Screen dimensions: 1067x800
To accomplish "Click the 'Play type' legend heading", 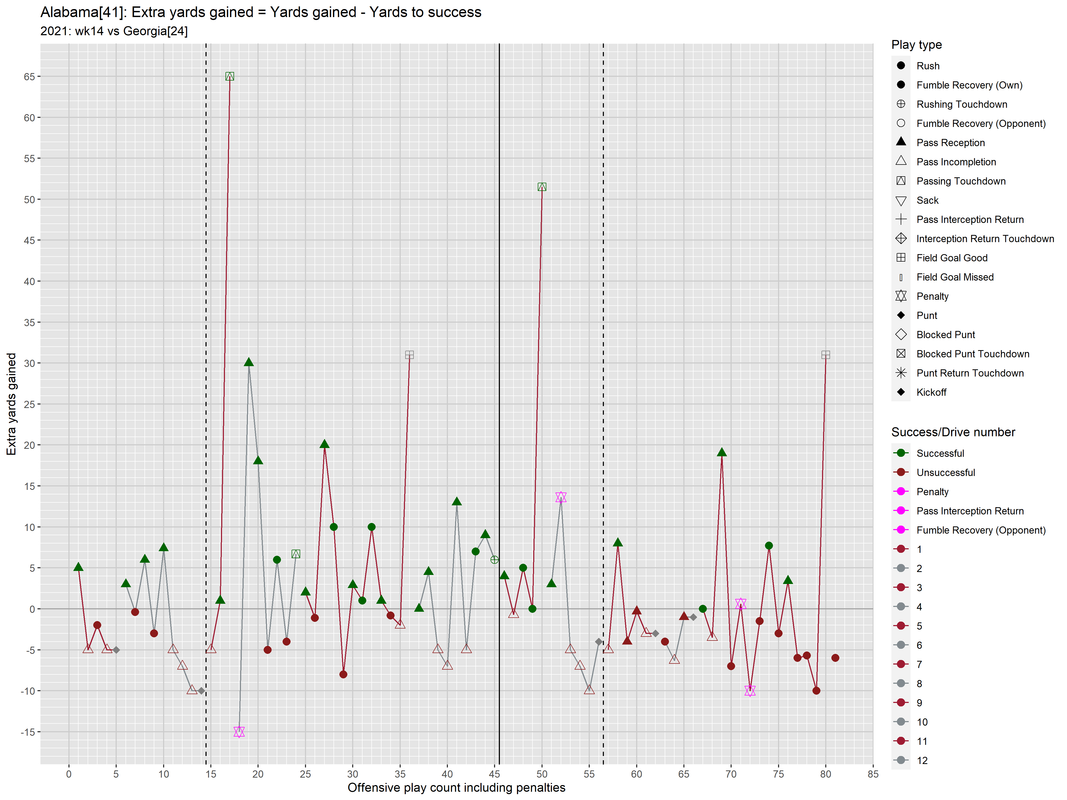I will 917,45.
